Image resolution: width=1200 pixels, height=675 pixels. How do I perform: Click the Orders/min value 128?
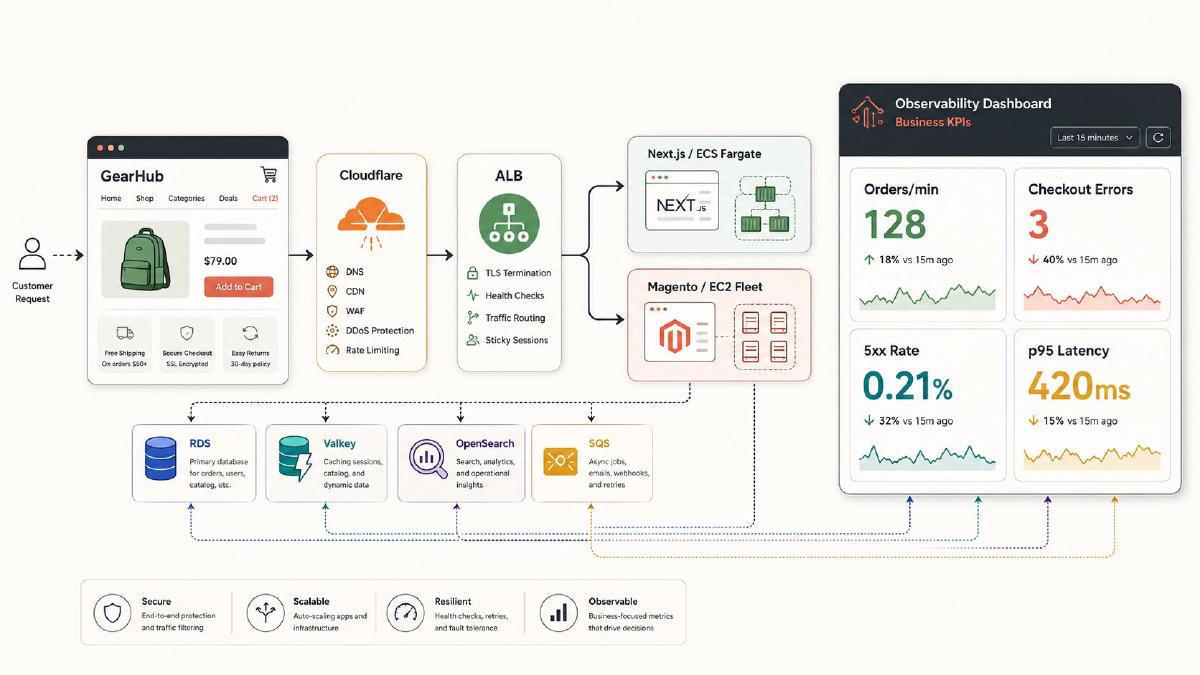tap(895, 225)
